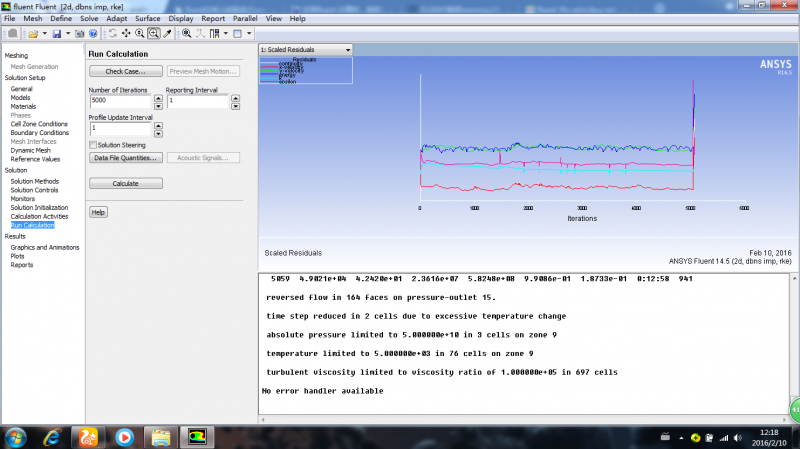Increase Number of Iterations stepper

tap(158, 98)
